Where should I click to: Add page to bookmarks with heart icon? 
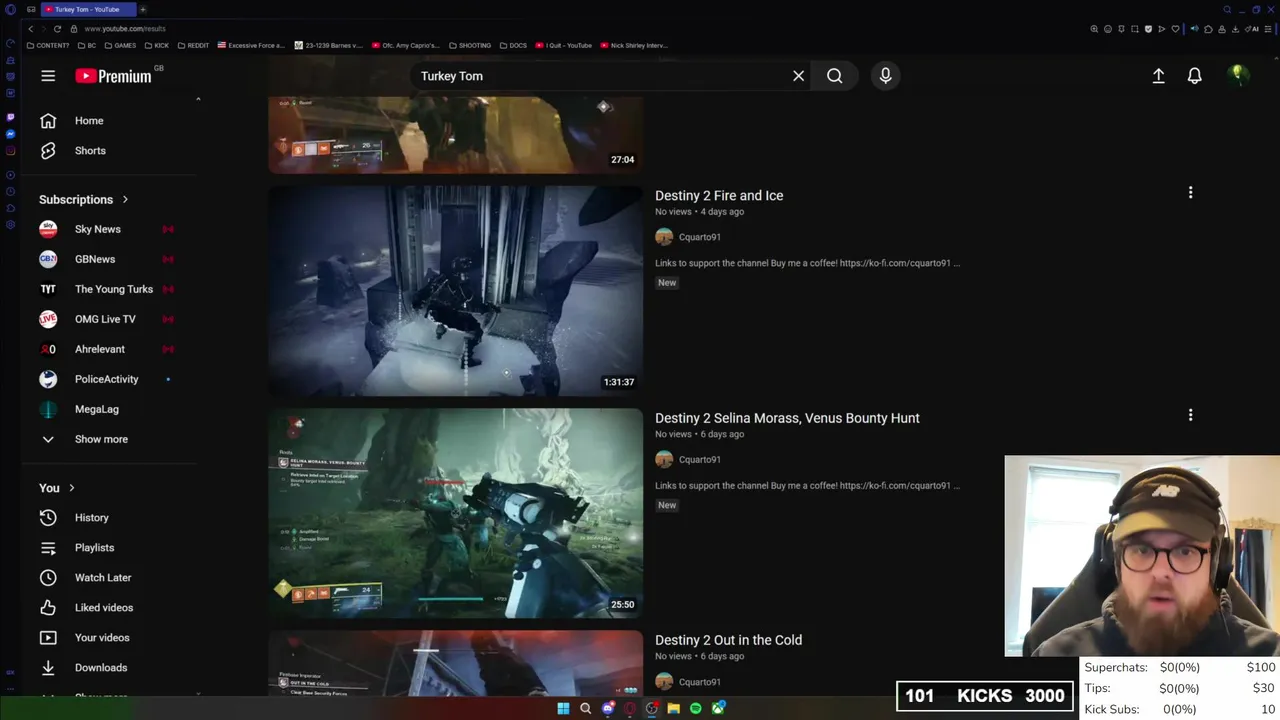pos(1175,29)
